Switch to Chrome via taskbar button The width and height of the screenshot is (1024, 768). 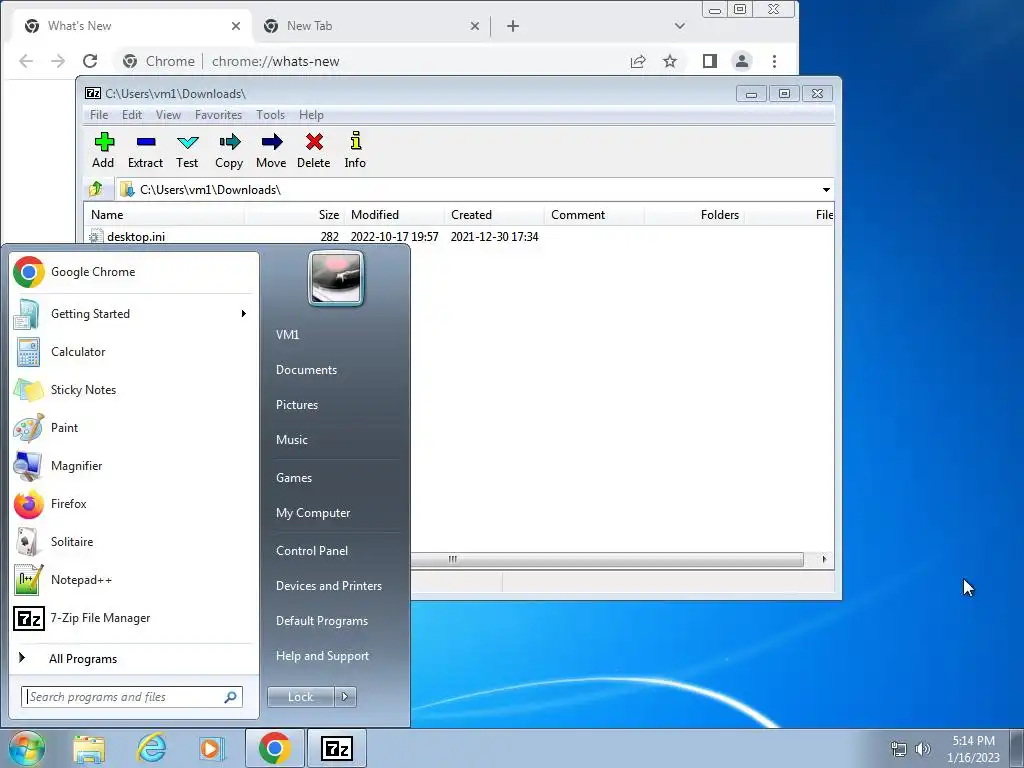coord(275,748)
